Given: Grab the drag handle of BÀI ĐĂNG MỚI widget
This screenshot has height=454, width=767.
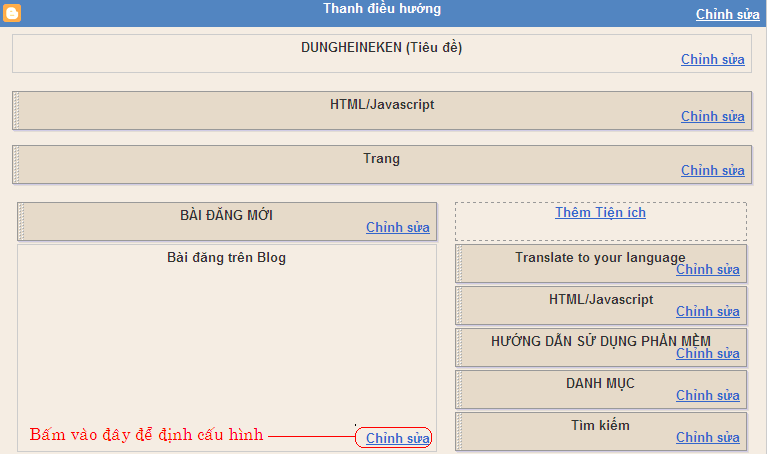Looking at the screenshot, I should coord(21,222).
